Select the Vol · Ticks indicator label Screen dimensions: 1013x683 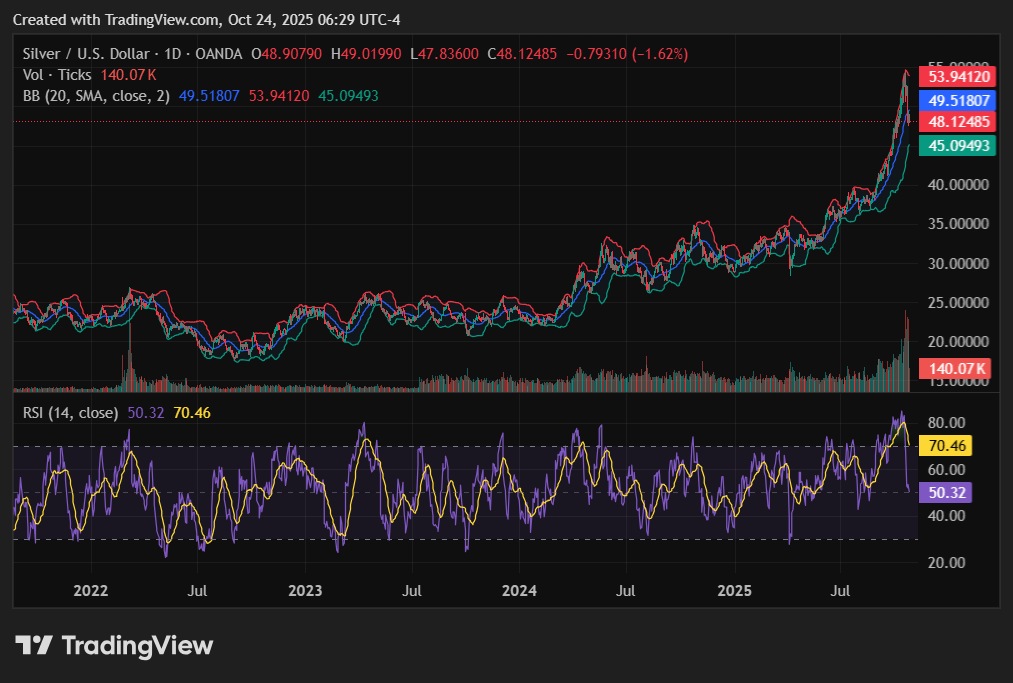pyautogui.click(x=57, y=74)
